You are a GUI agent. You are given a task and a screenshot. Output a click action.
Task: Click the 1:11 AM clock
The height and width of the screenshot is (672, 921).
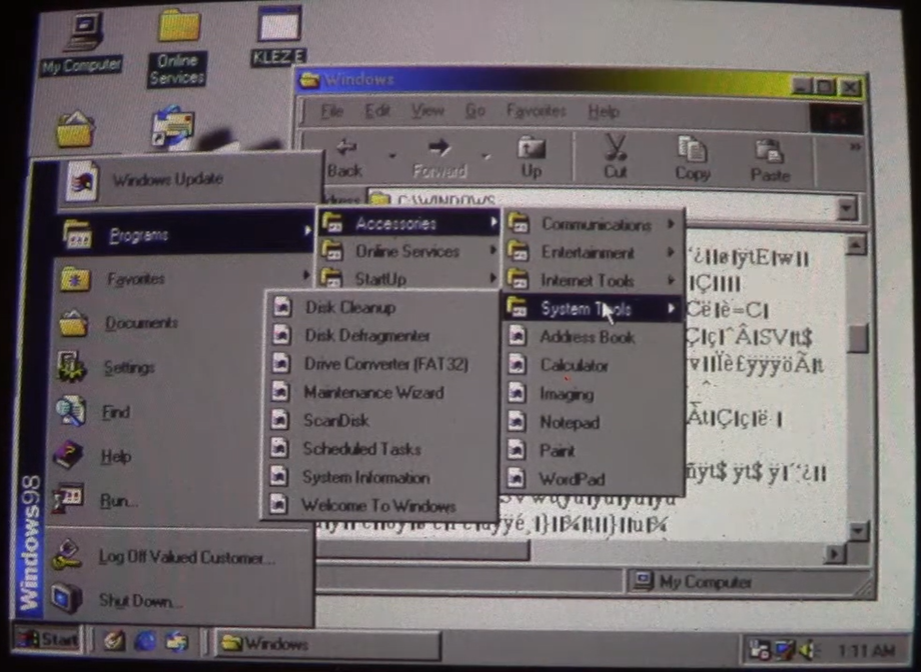click(x=866, y=650)
